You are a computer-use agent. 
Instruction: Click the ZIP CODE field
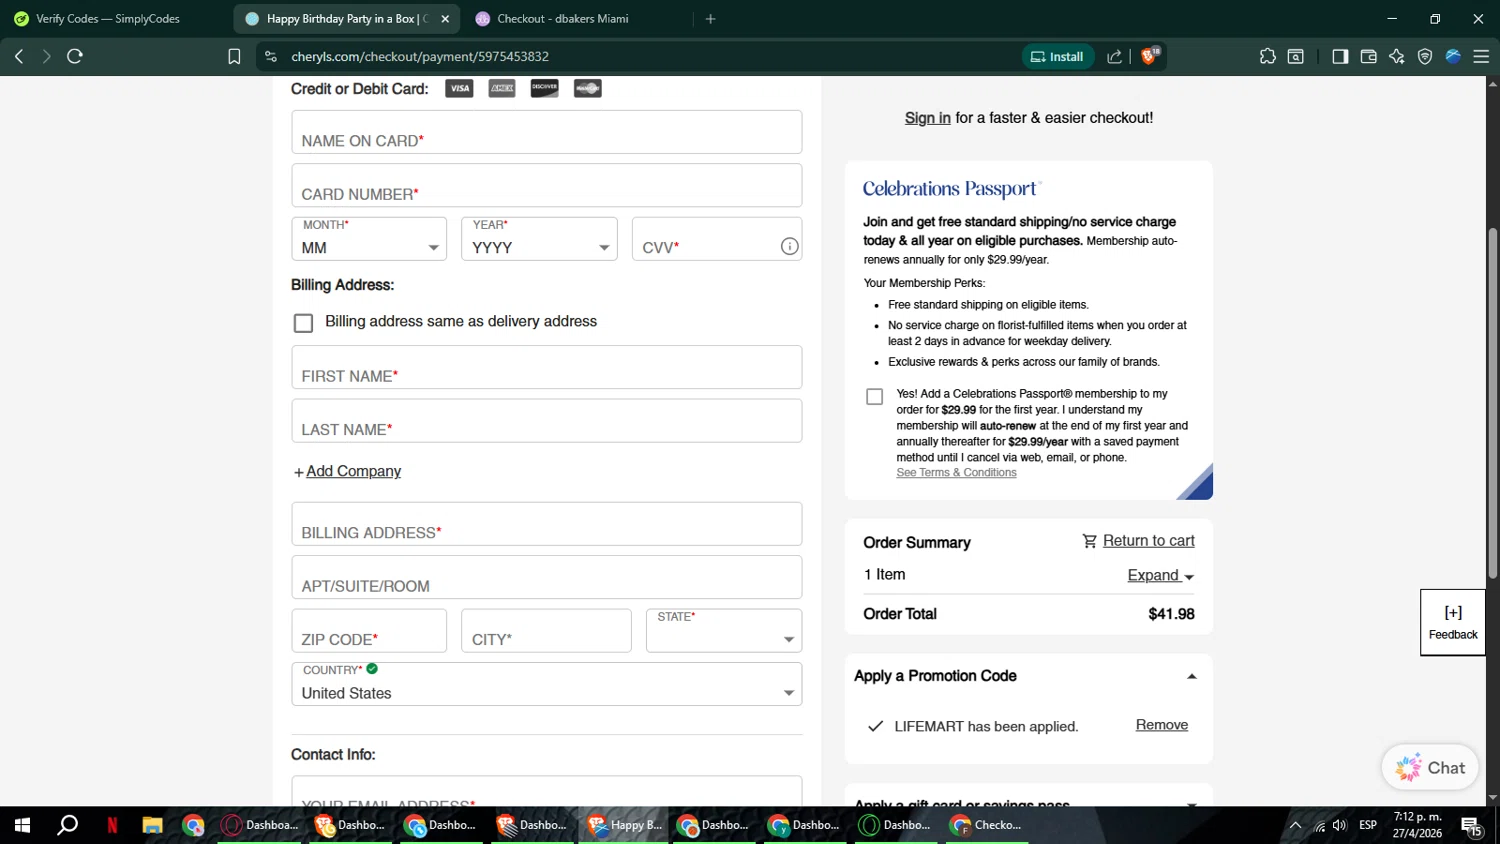369,631
